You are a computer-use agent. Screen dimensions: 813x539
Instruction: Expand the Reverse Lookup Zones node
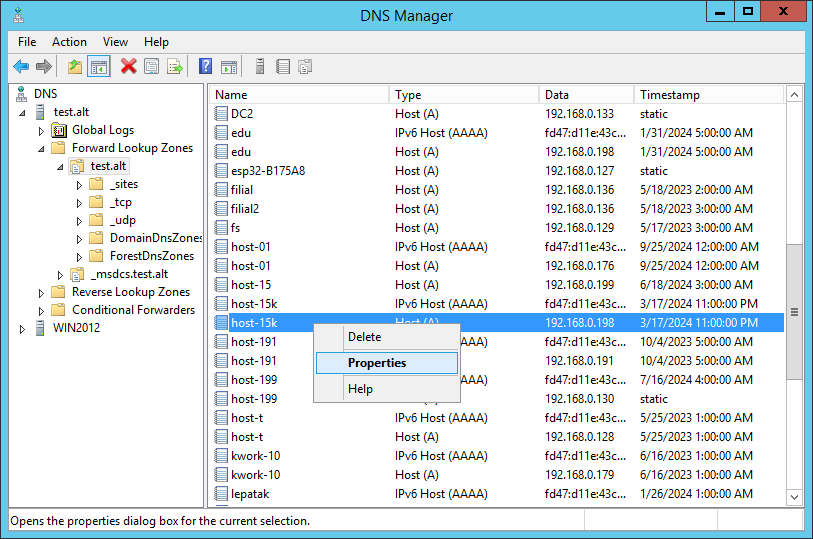[42, 292]
